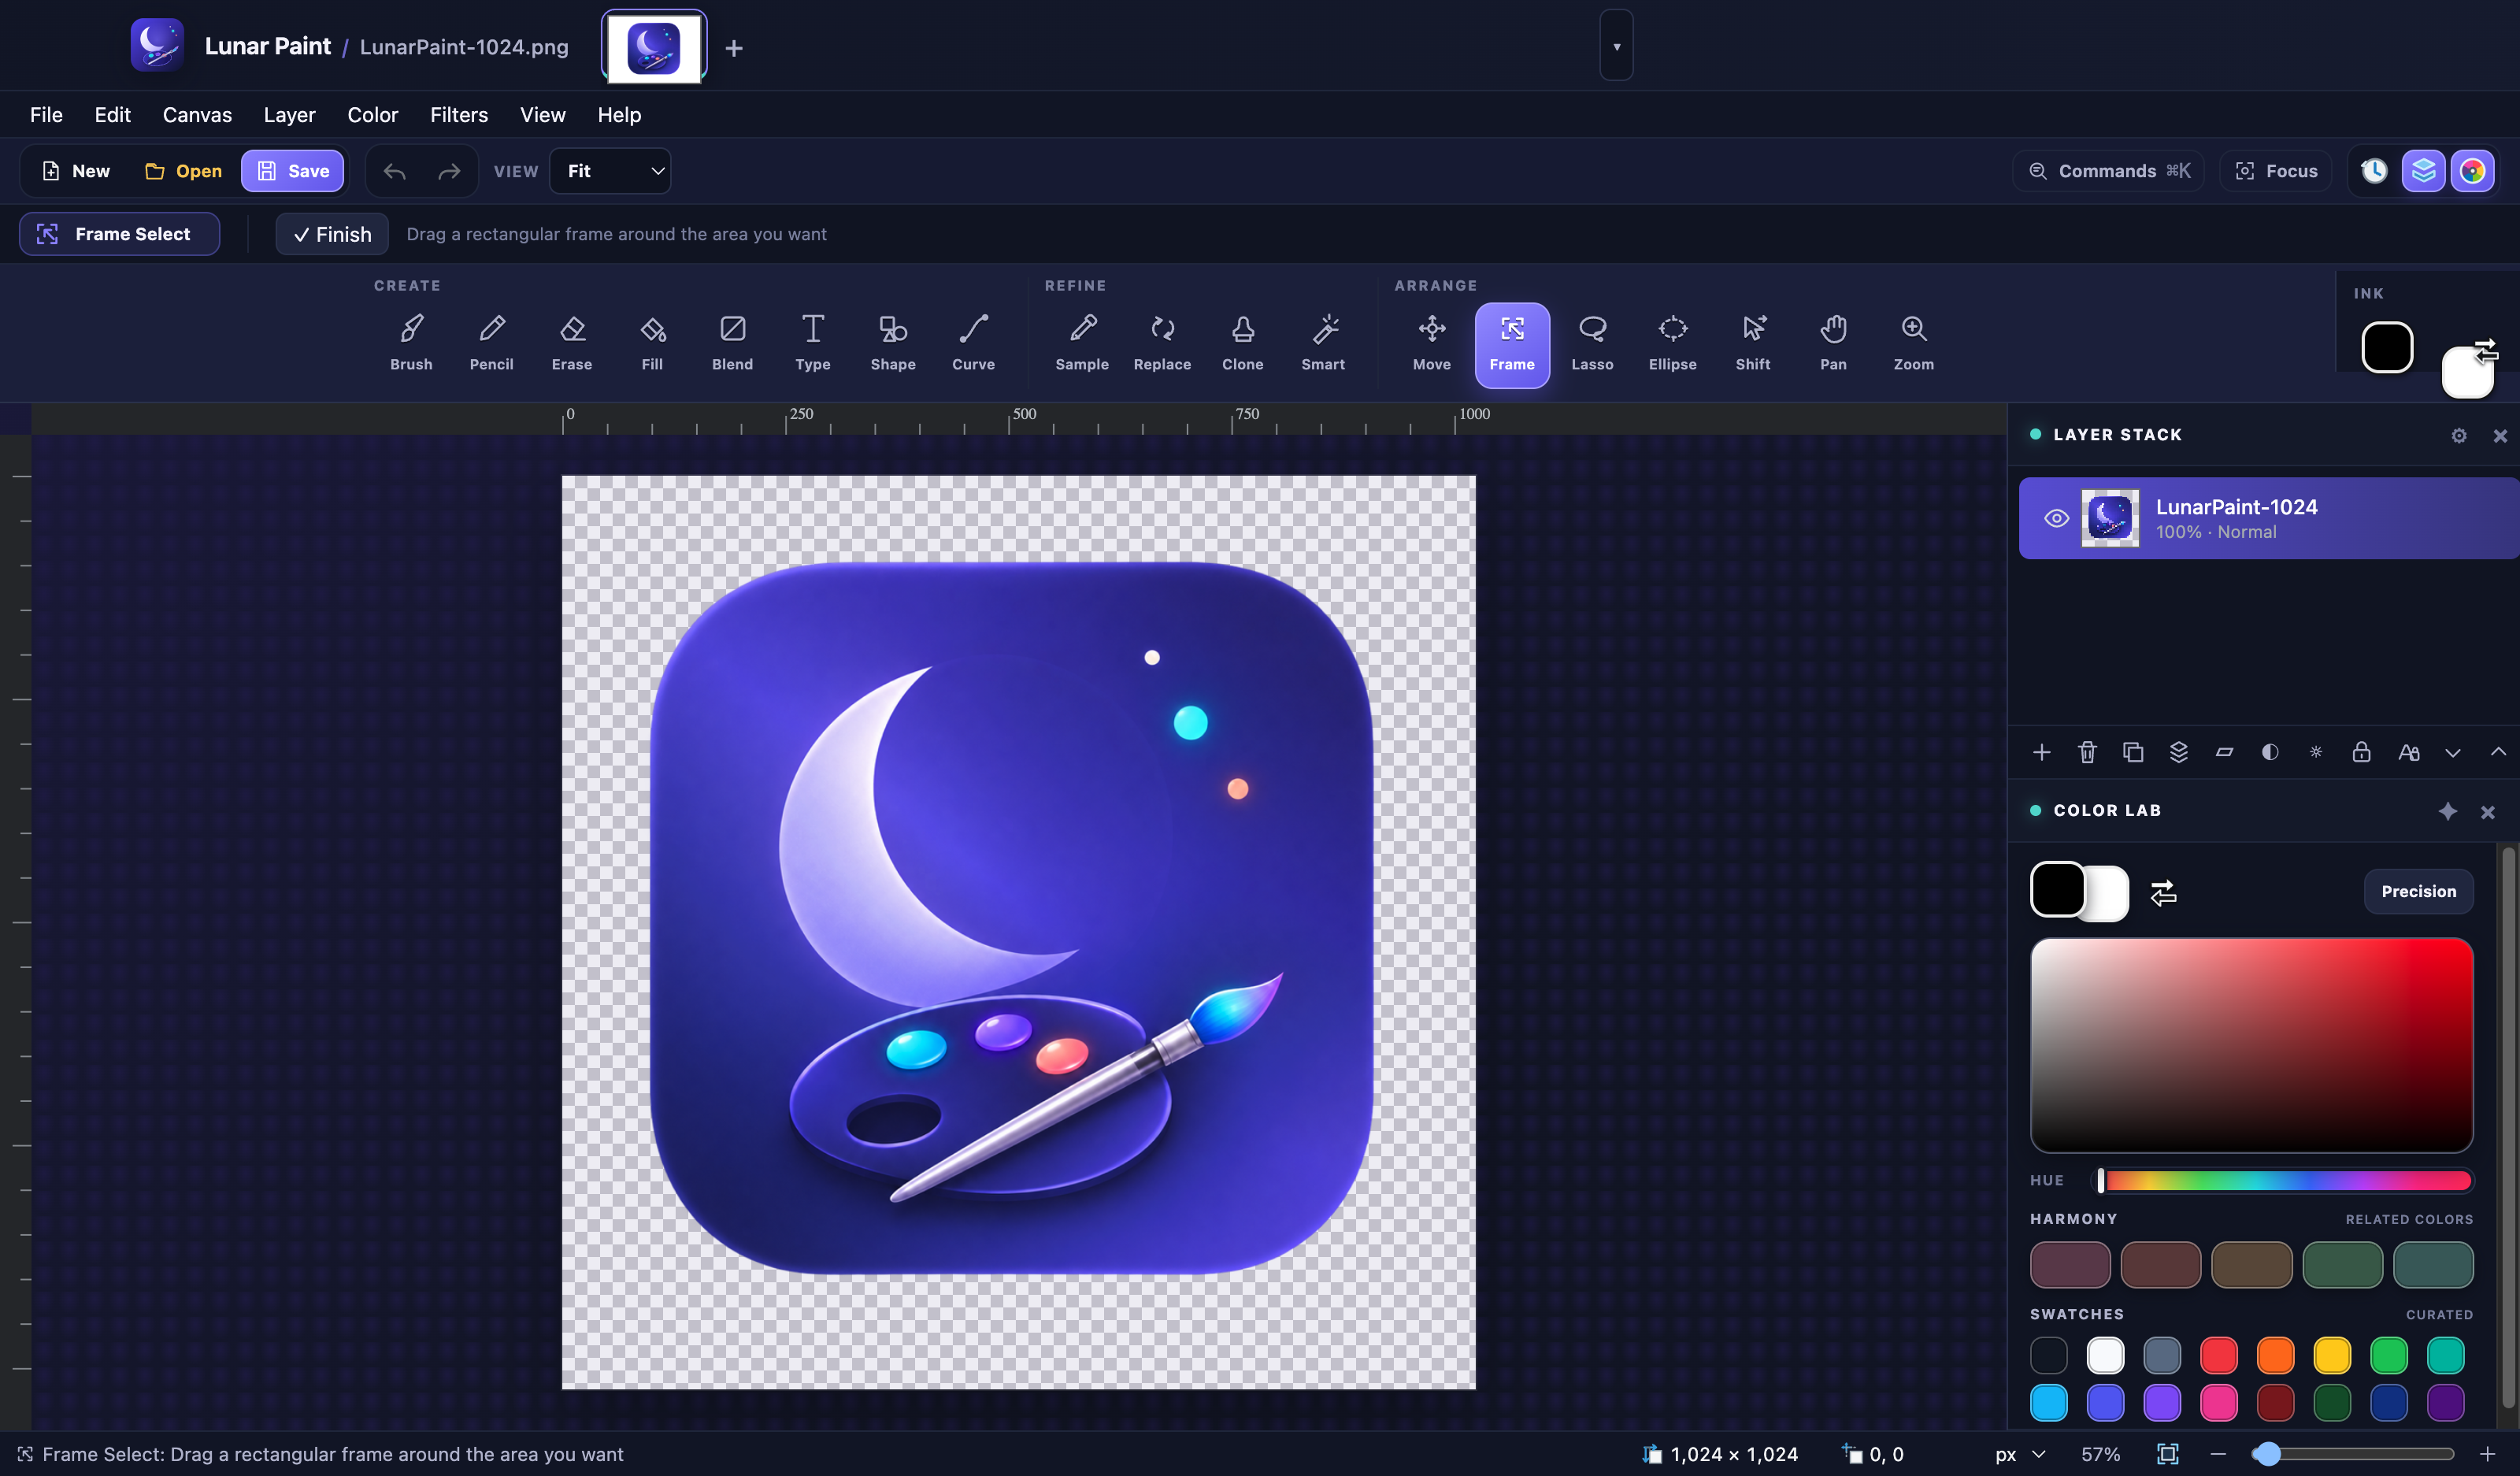This screenshot has width=2520, height=1476.
Task: Pick the orange swatch
Action: tap(2275, 1355)
